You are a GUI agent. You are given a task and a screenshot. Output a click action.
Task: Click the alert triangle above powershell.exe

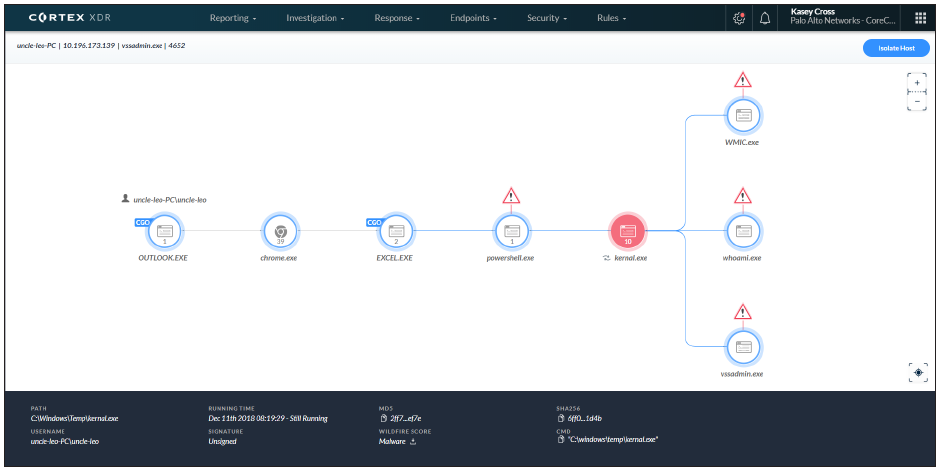(511, 196)
